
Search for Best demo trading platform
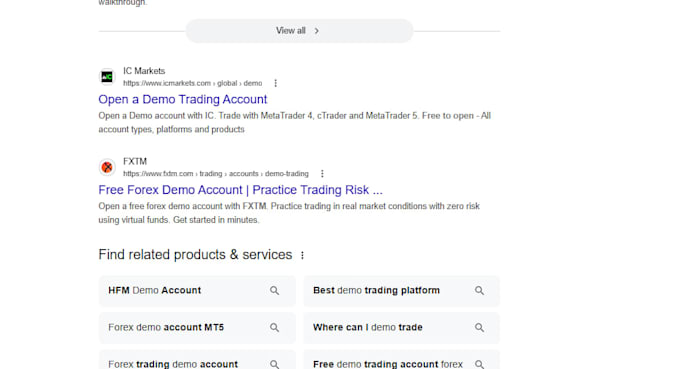pos(402,291)
